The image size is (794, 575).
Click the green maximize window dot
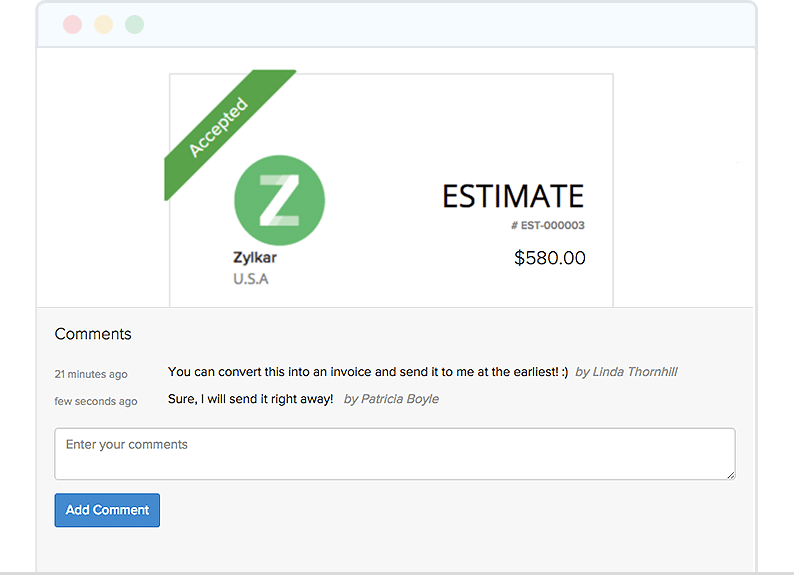[x=134, y=25]
